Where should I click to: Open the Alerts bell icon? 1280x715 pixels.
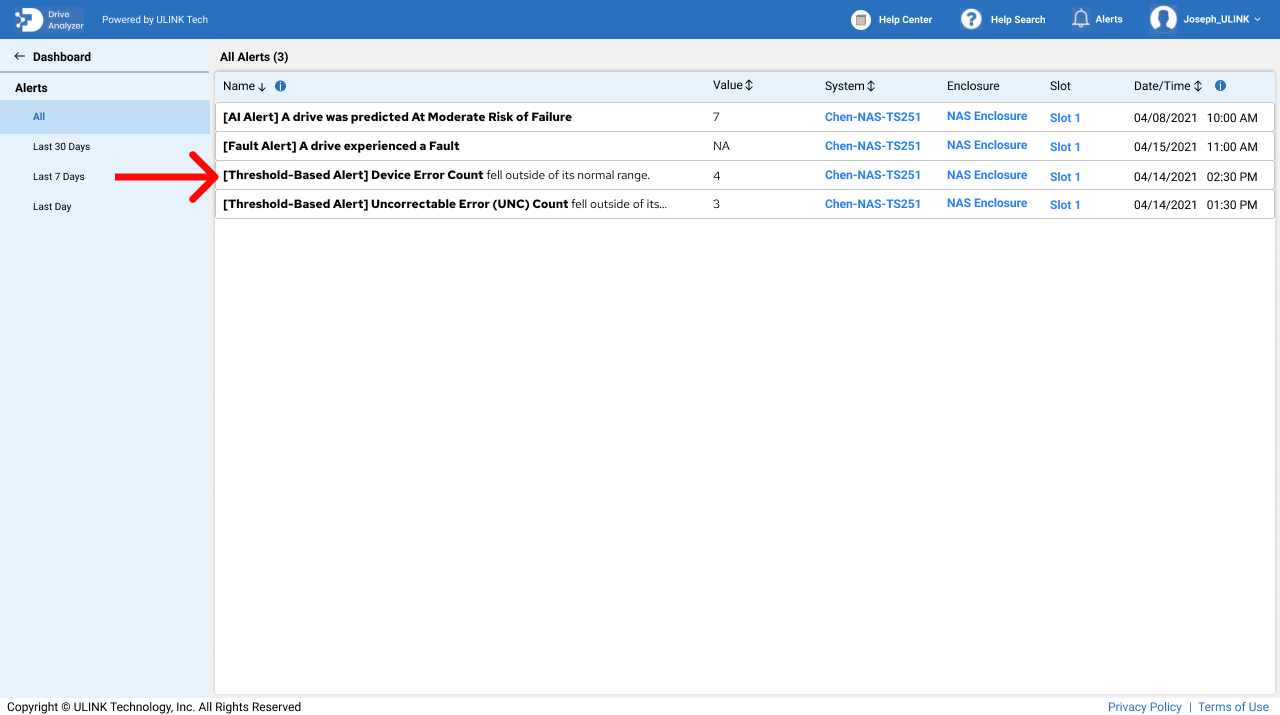1080,19
